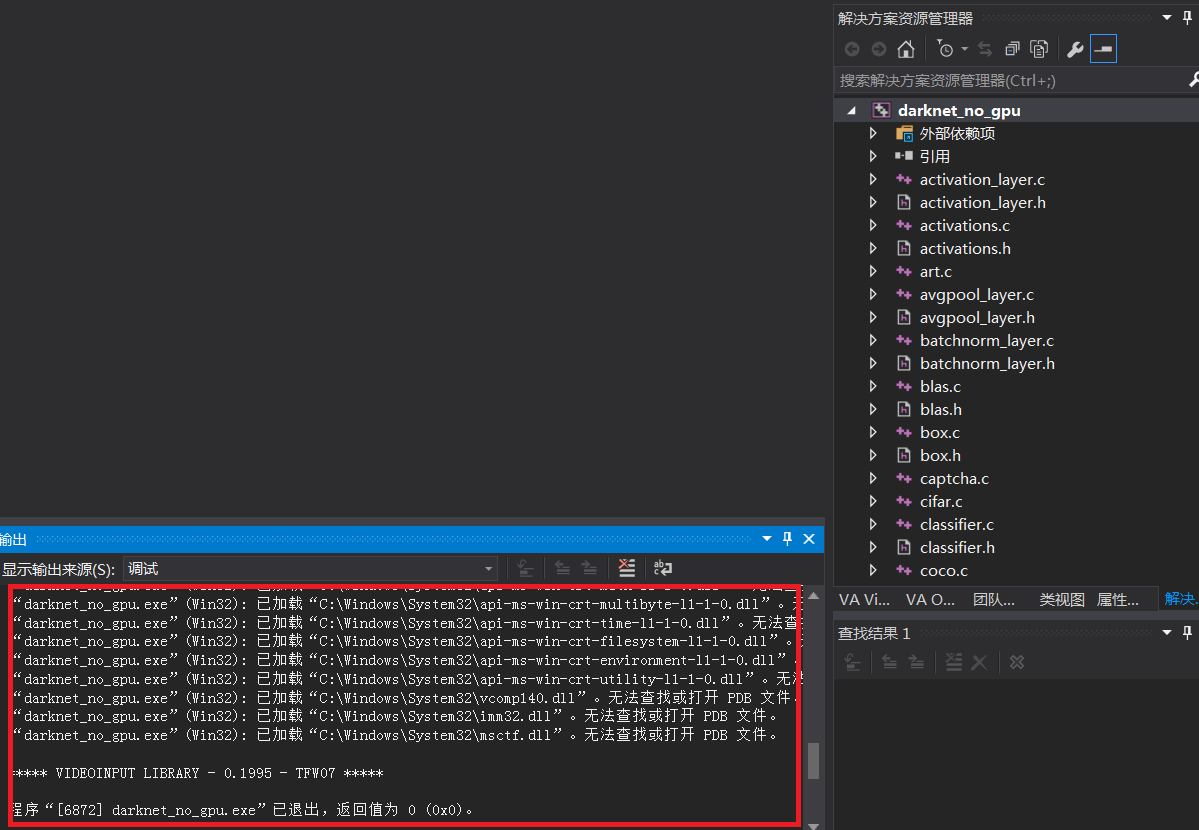This screenshot has height=830, width=1199.
Task: Open the Solution Explorer window options dropdown
Action: pos(1167,18)
